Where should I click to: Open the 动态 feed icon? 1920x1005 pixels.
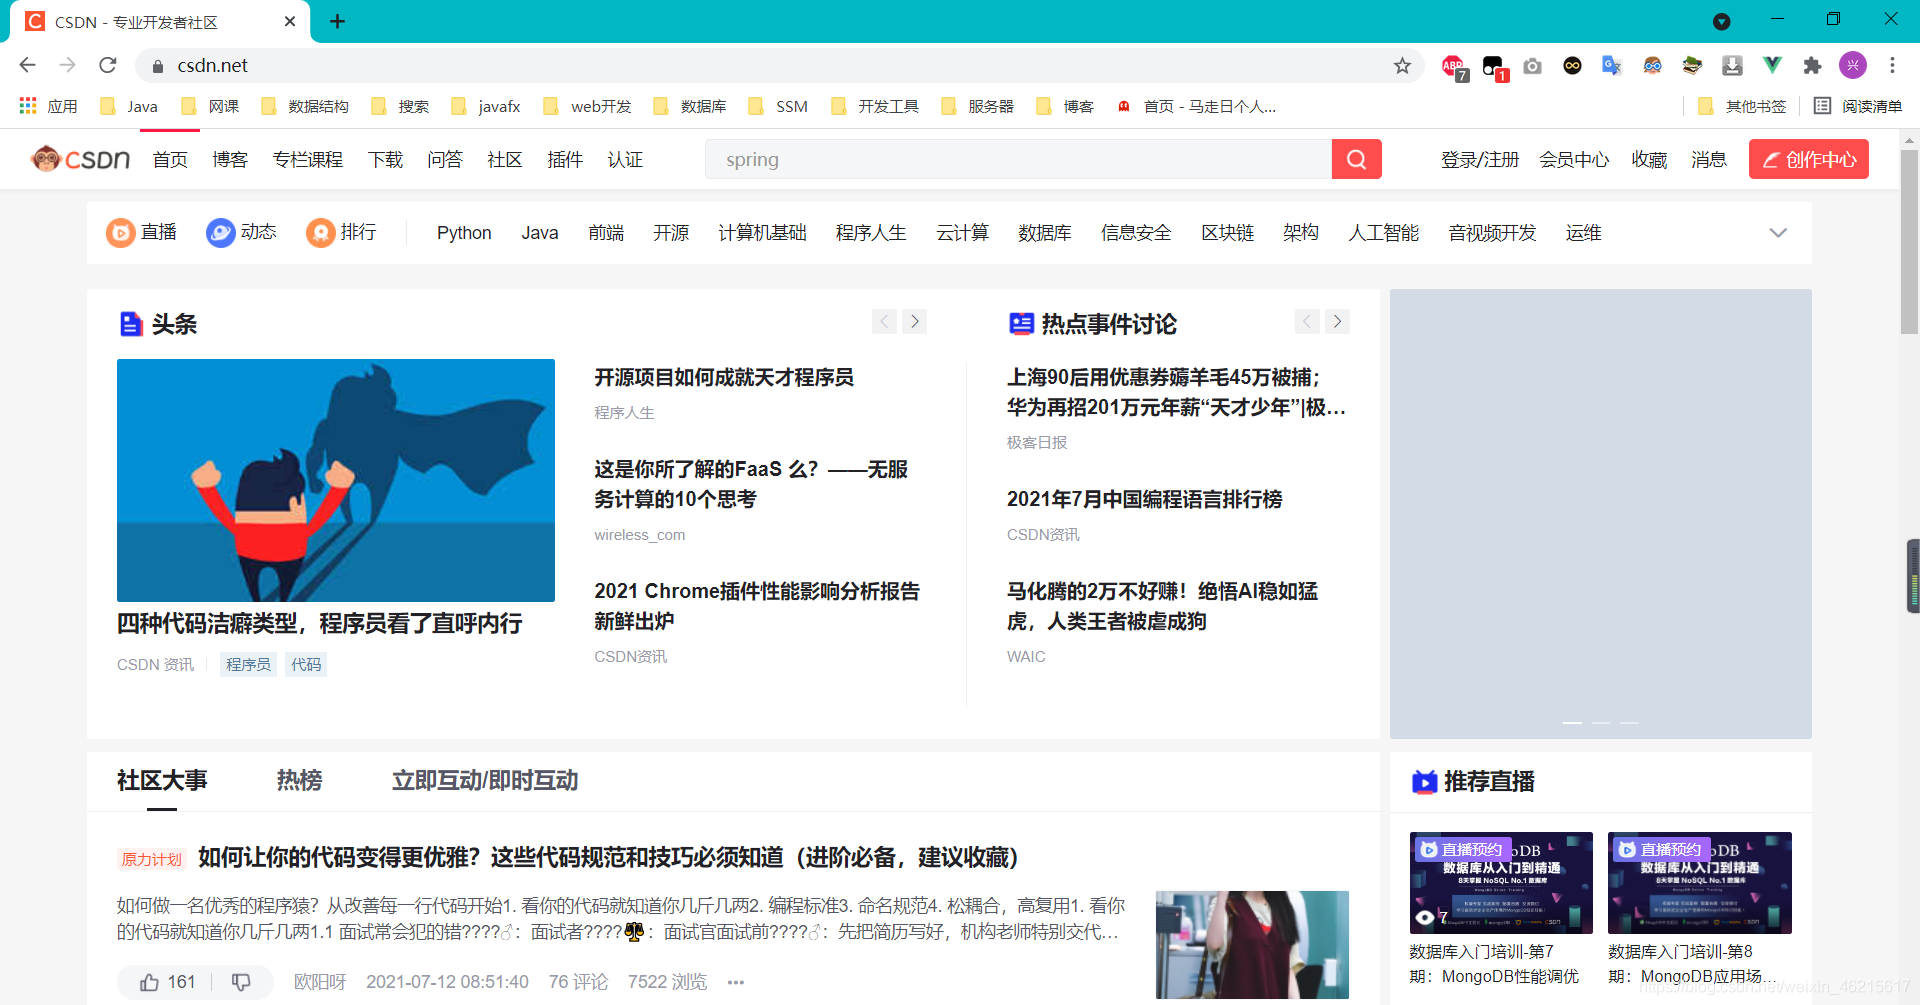[x=220, y=233]
